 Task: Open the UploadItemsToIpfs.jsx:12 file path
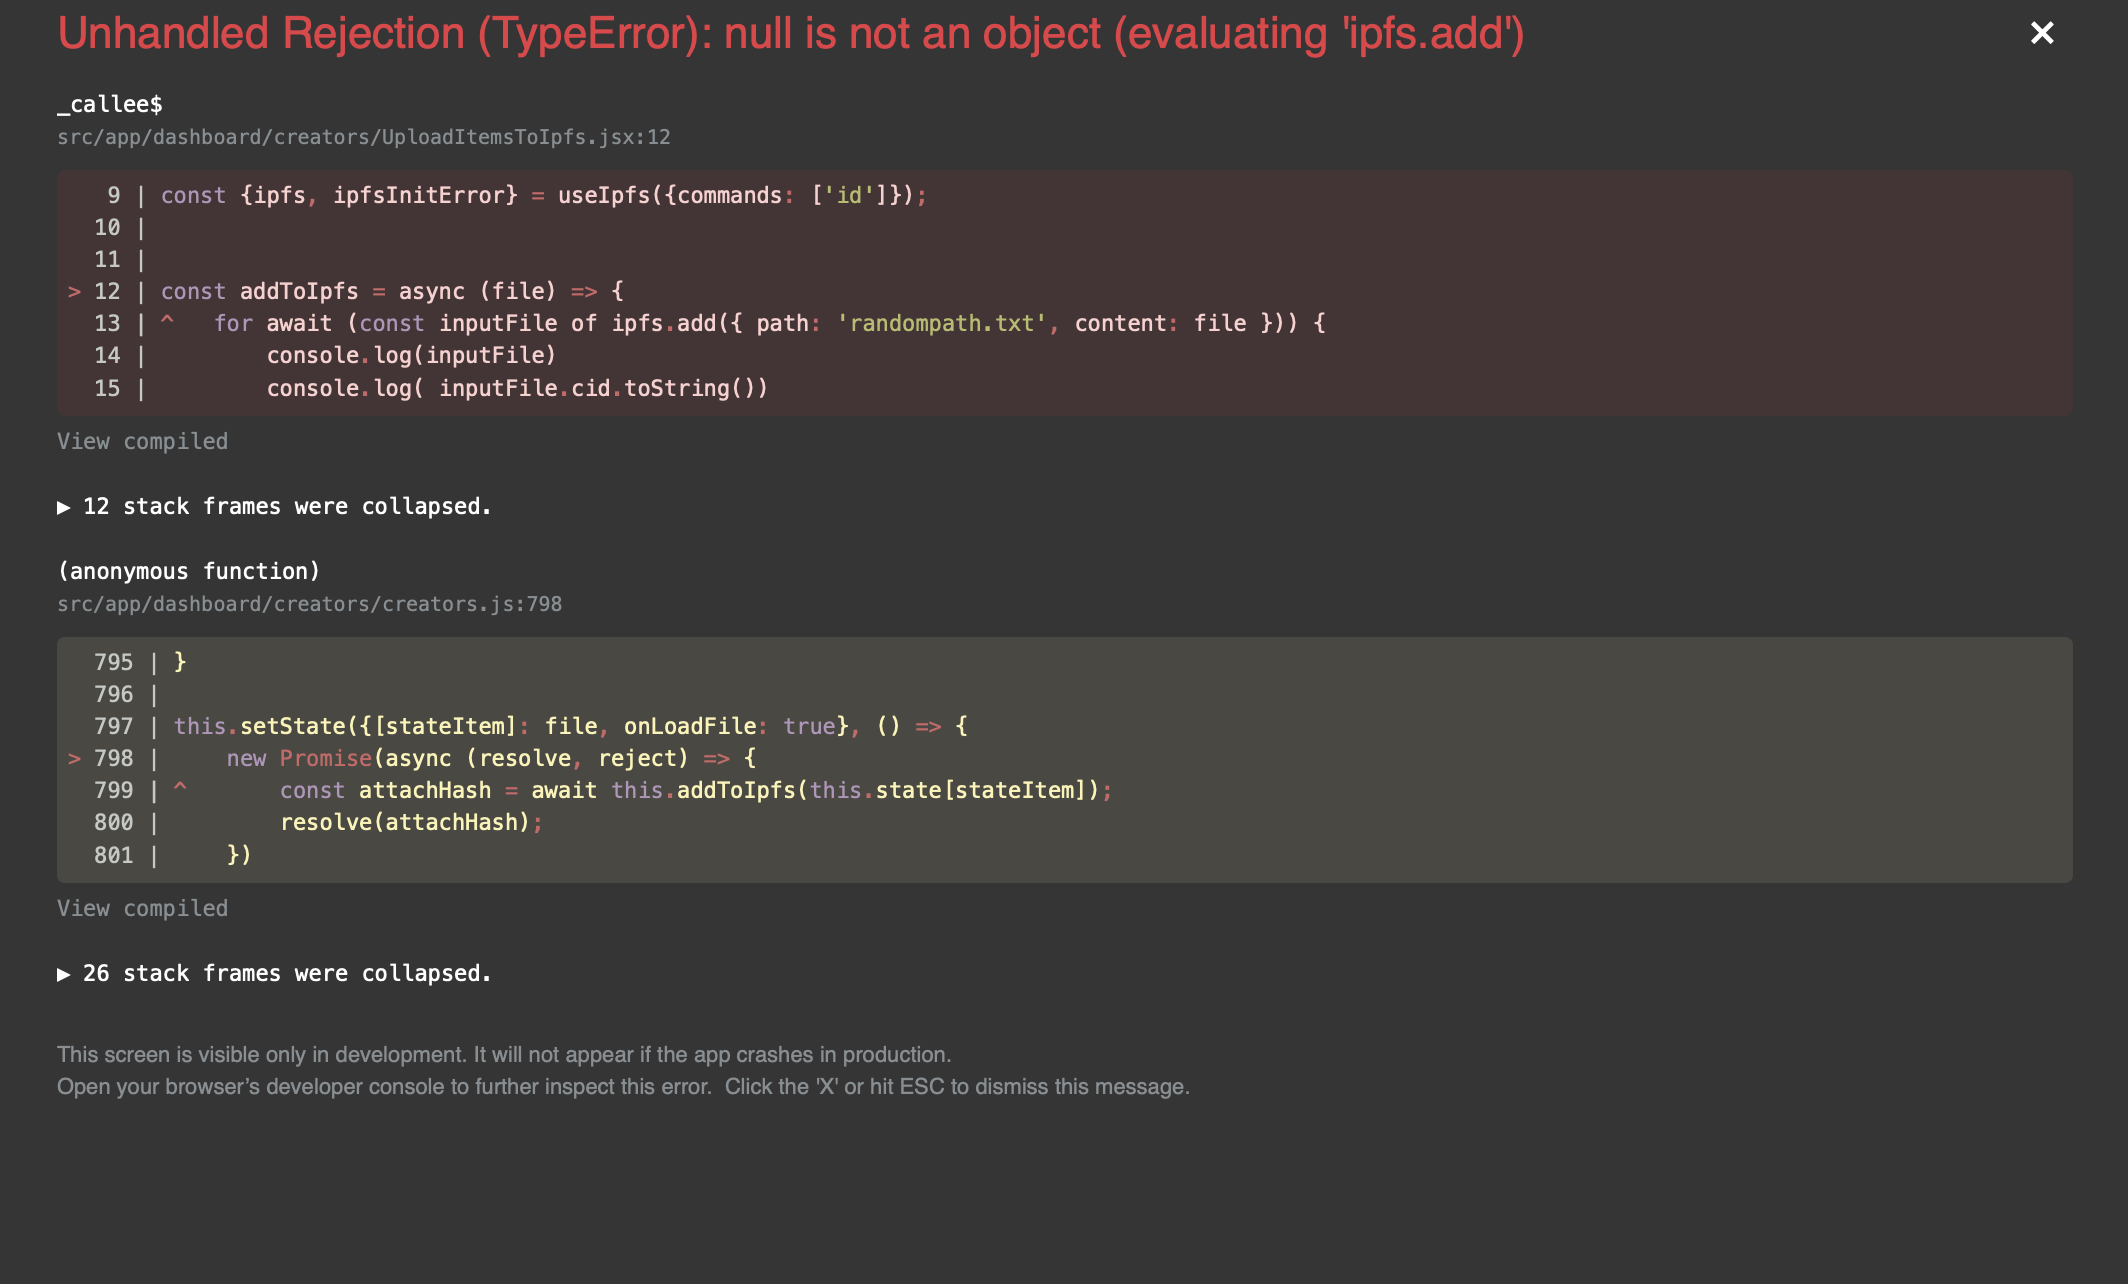(x=363, y=137)
